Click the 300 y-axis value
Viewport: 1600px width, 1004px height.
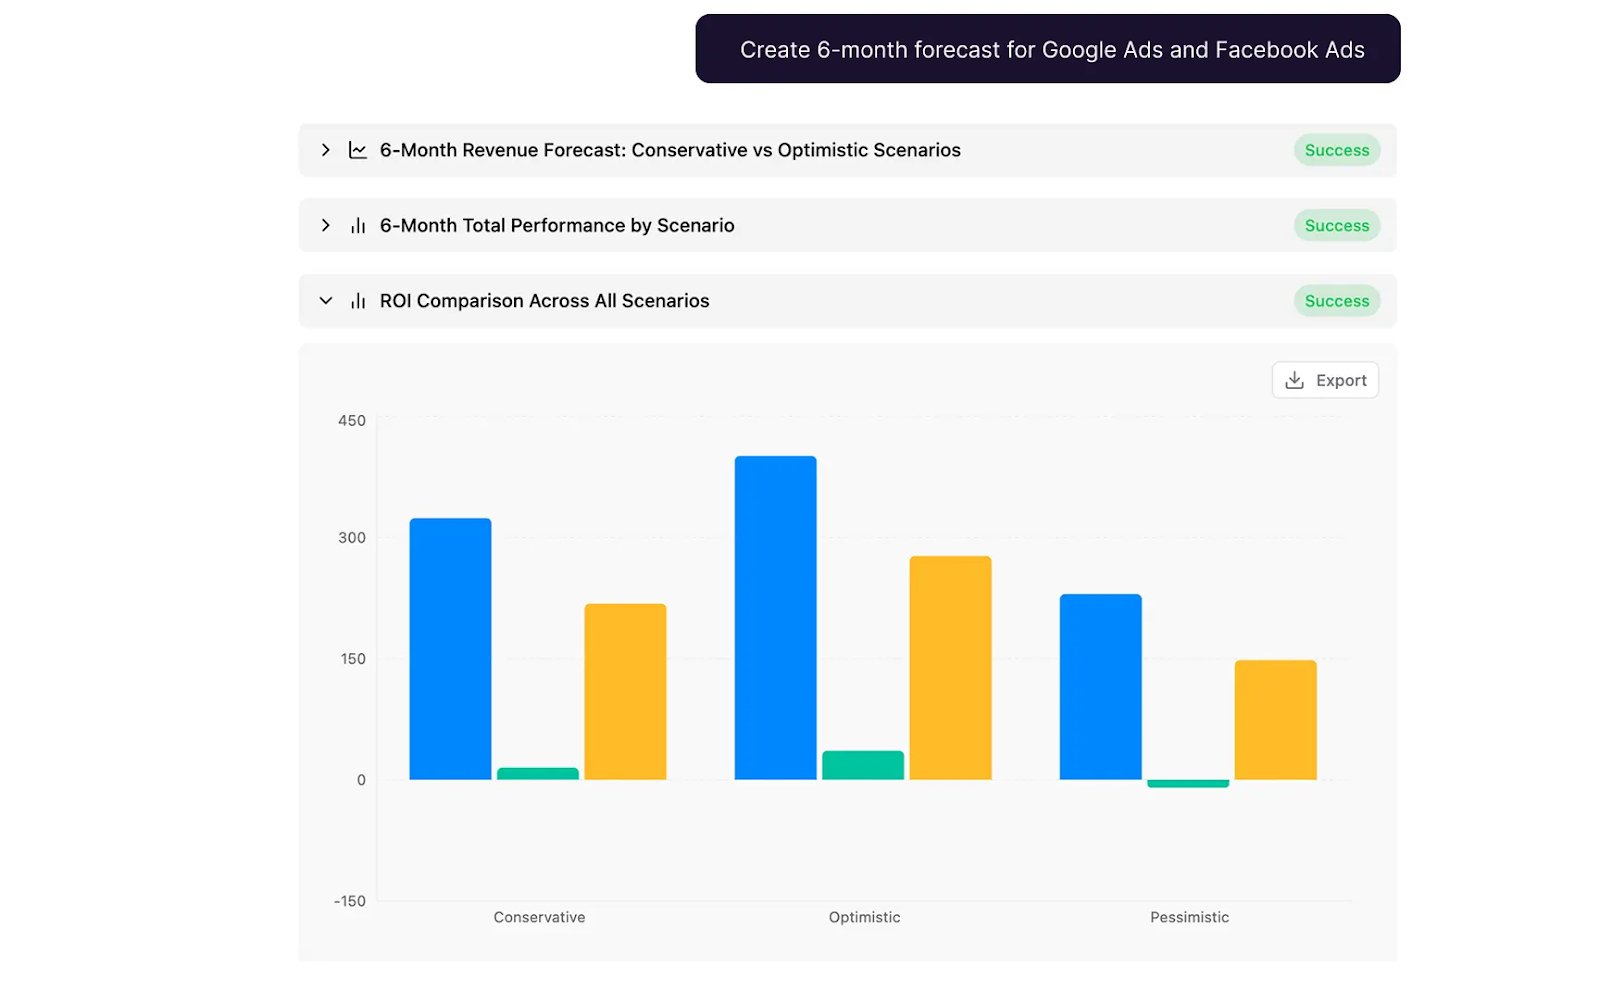[x=352, y=538]
